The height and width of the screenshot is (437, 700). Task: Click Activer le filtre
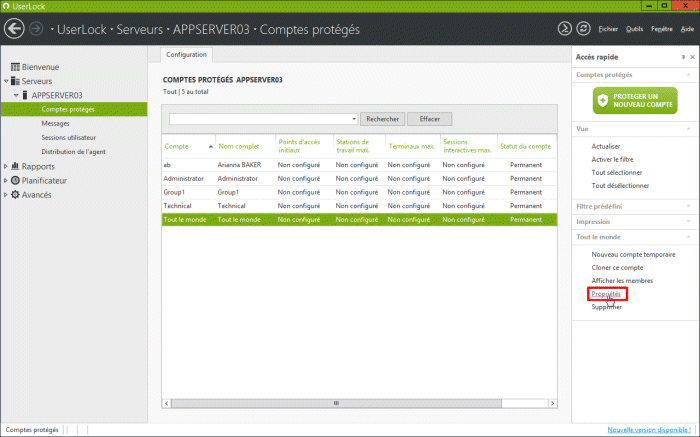click(612, 159)
